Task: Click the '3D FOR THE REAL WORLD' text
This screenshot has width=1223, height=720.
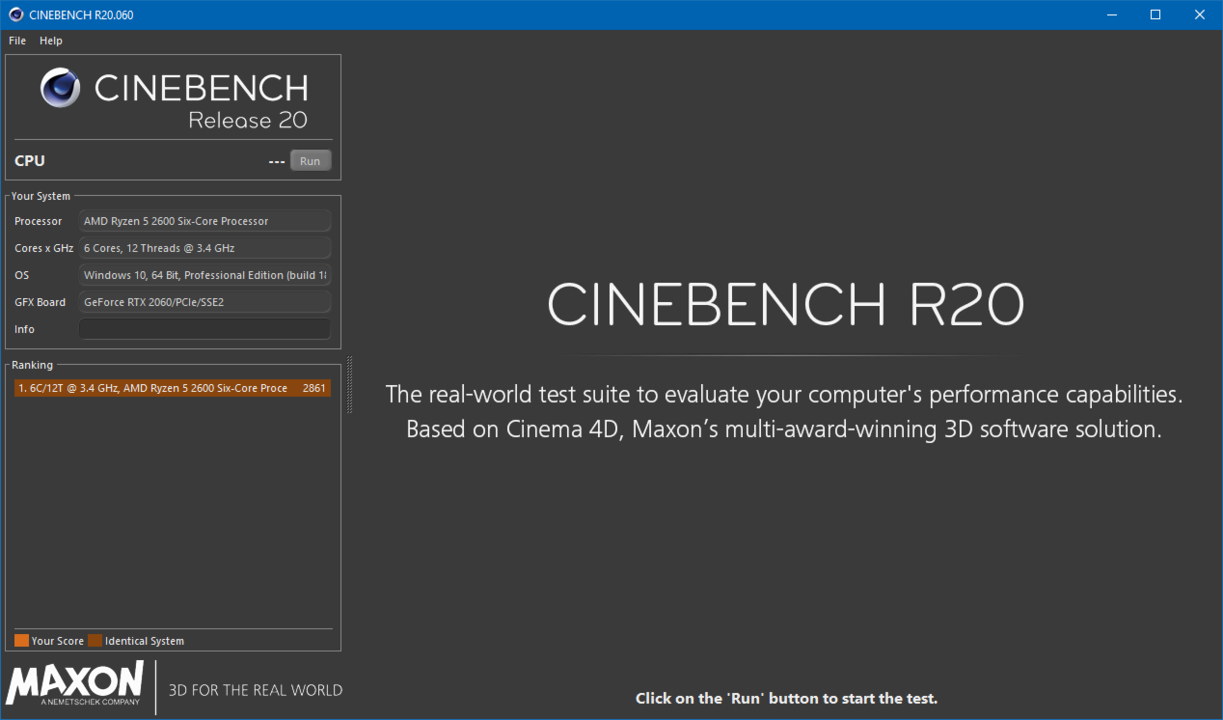Action: (x=255, y=690)
